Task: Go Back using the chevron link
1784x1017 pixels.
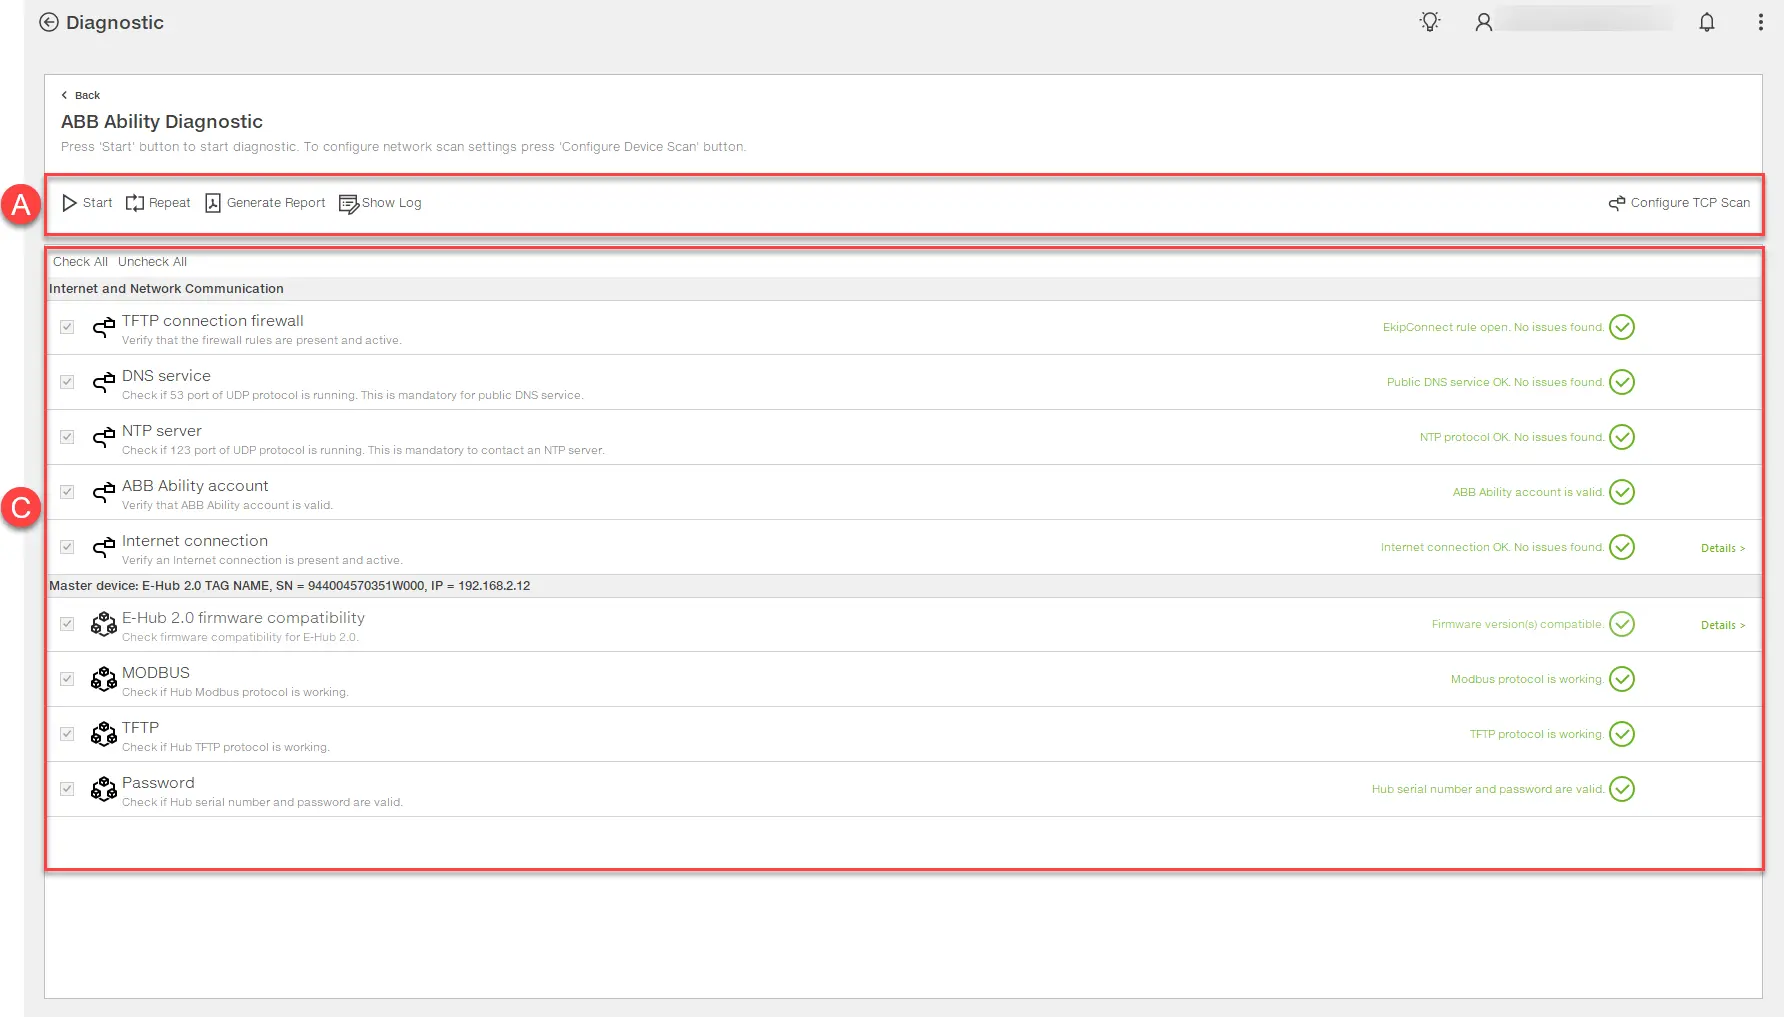Action: coord(80,95)
